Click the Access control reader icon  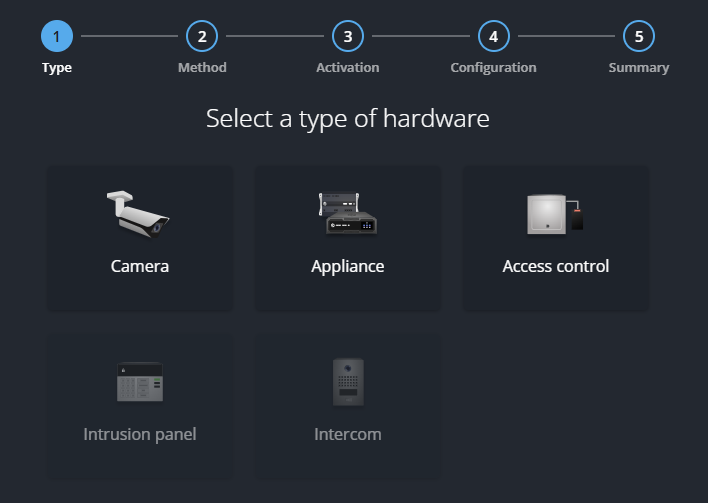[x=555, y=214]
